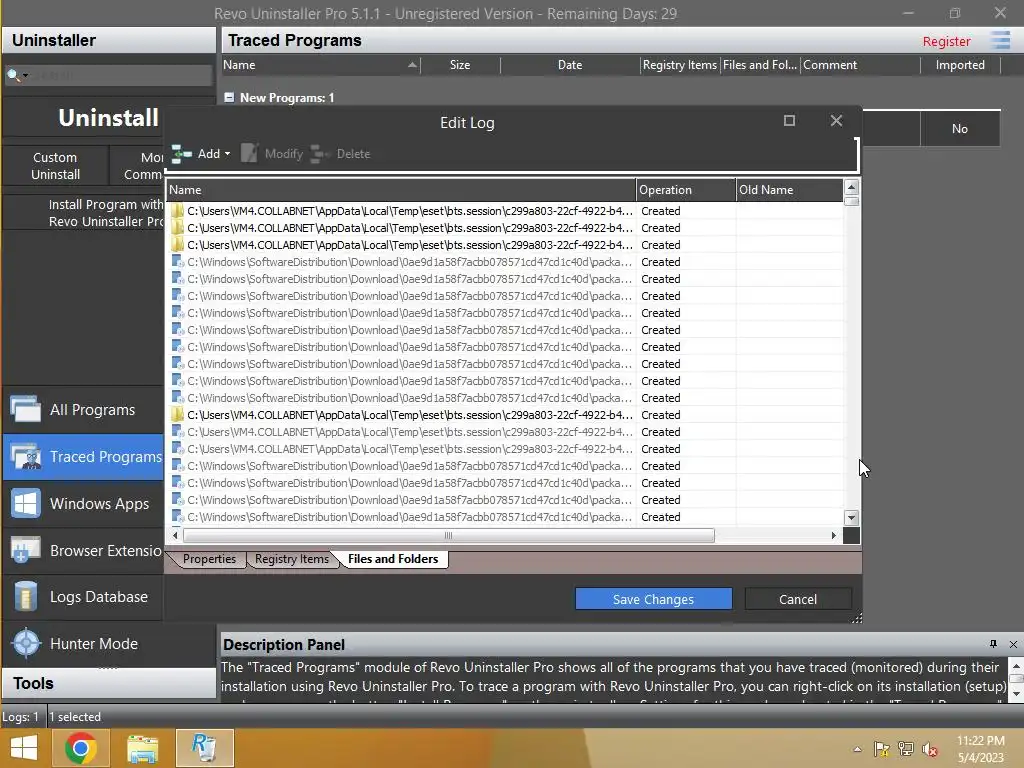Screen dimensions: 1024x768
Task: Click the horizontal scrollbar left arrow
Action: [x=174, y=536]
